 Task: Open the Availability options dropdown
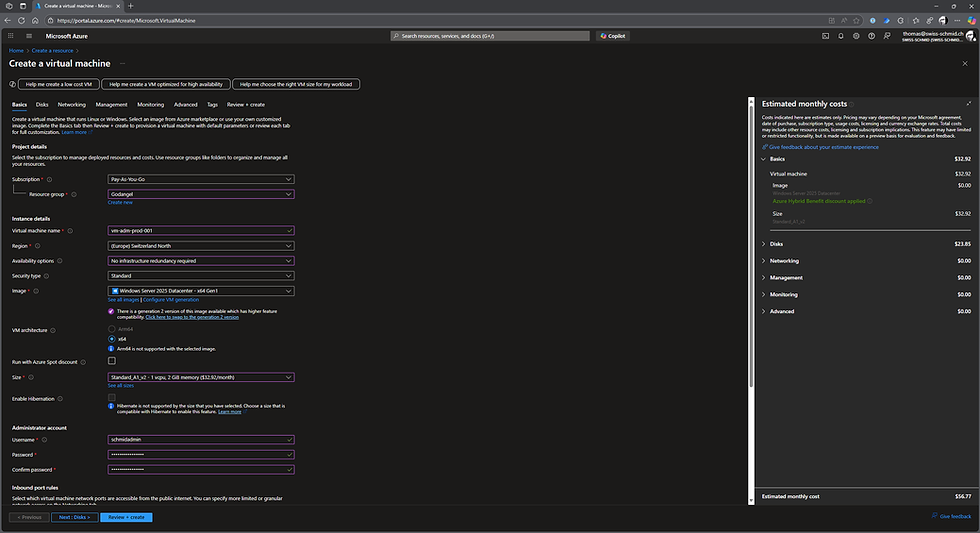click(x=201, y=261)
